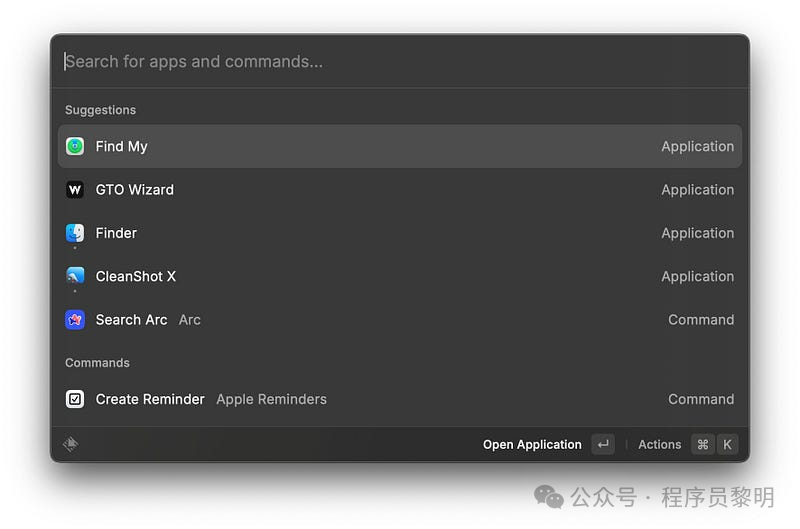
Task: Select the GTO Wizard result row
Action: coord(400,190)
